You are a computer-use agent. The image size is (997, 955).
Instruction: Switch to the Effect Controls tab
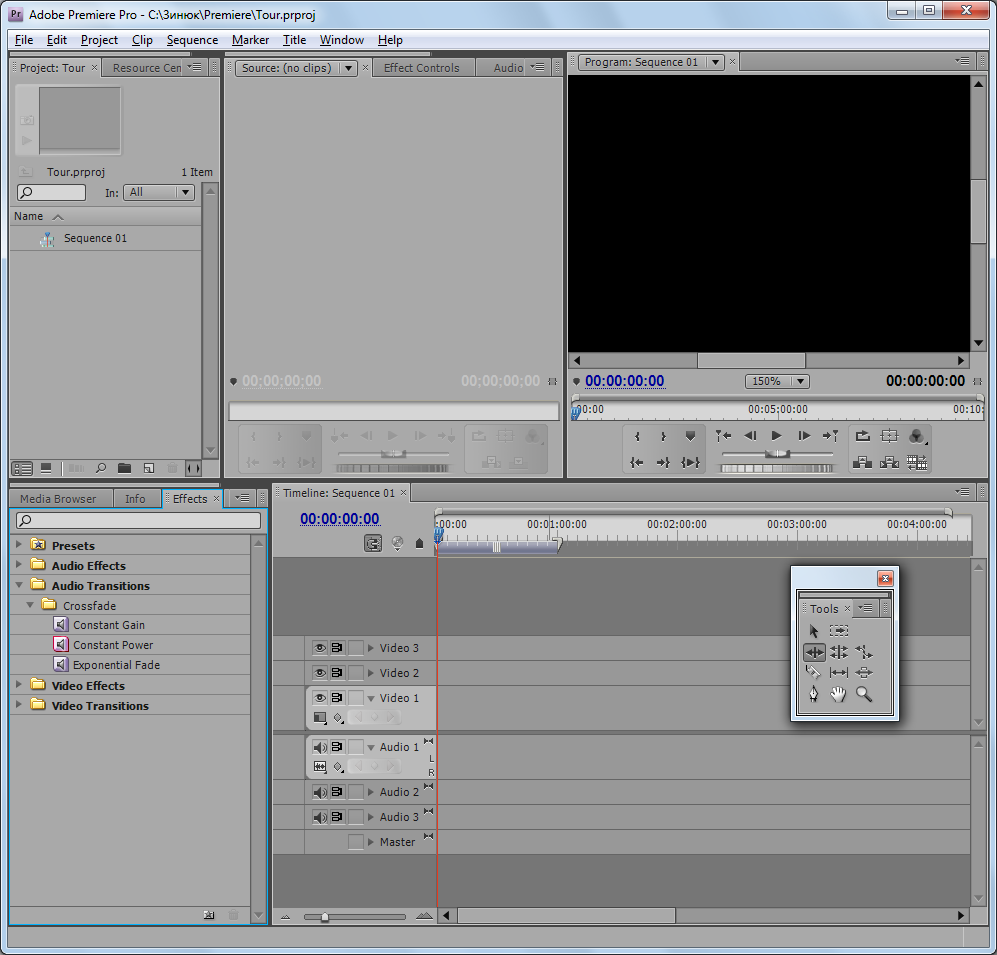pyautogui.click(x=422, y=68)
